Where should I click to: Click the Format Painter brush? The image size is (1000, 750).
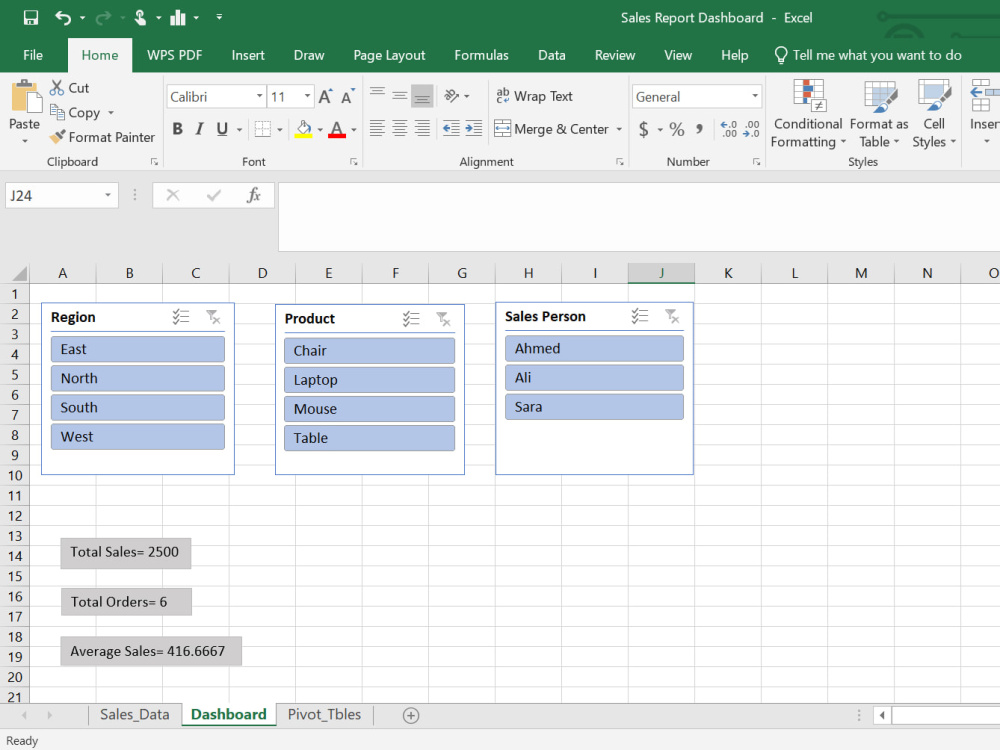pyautogui.click(x=57, y=136)
